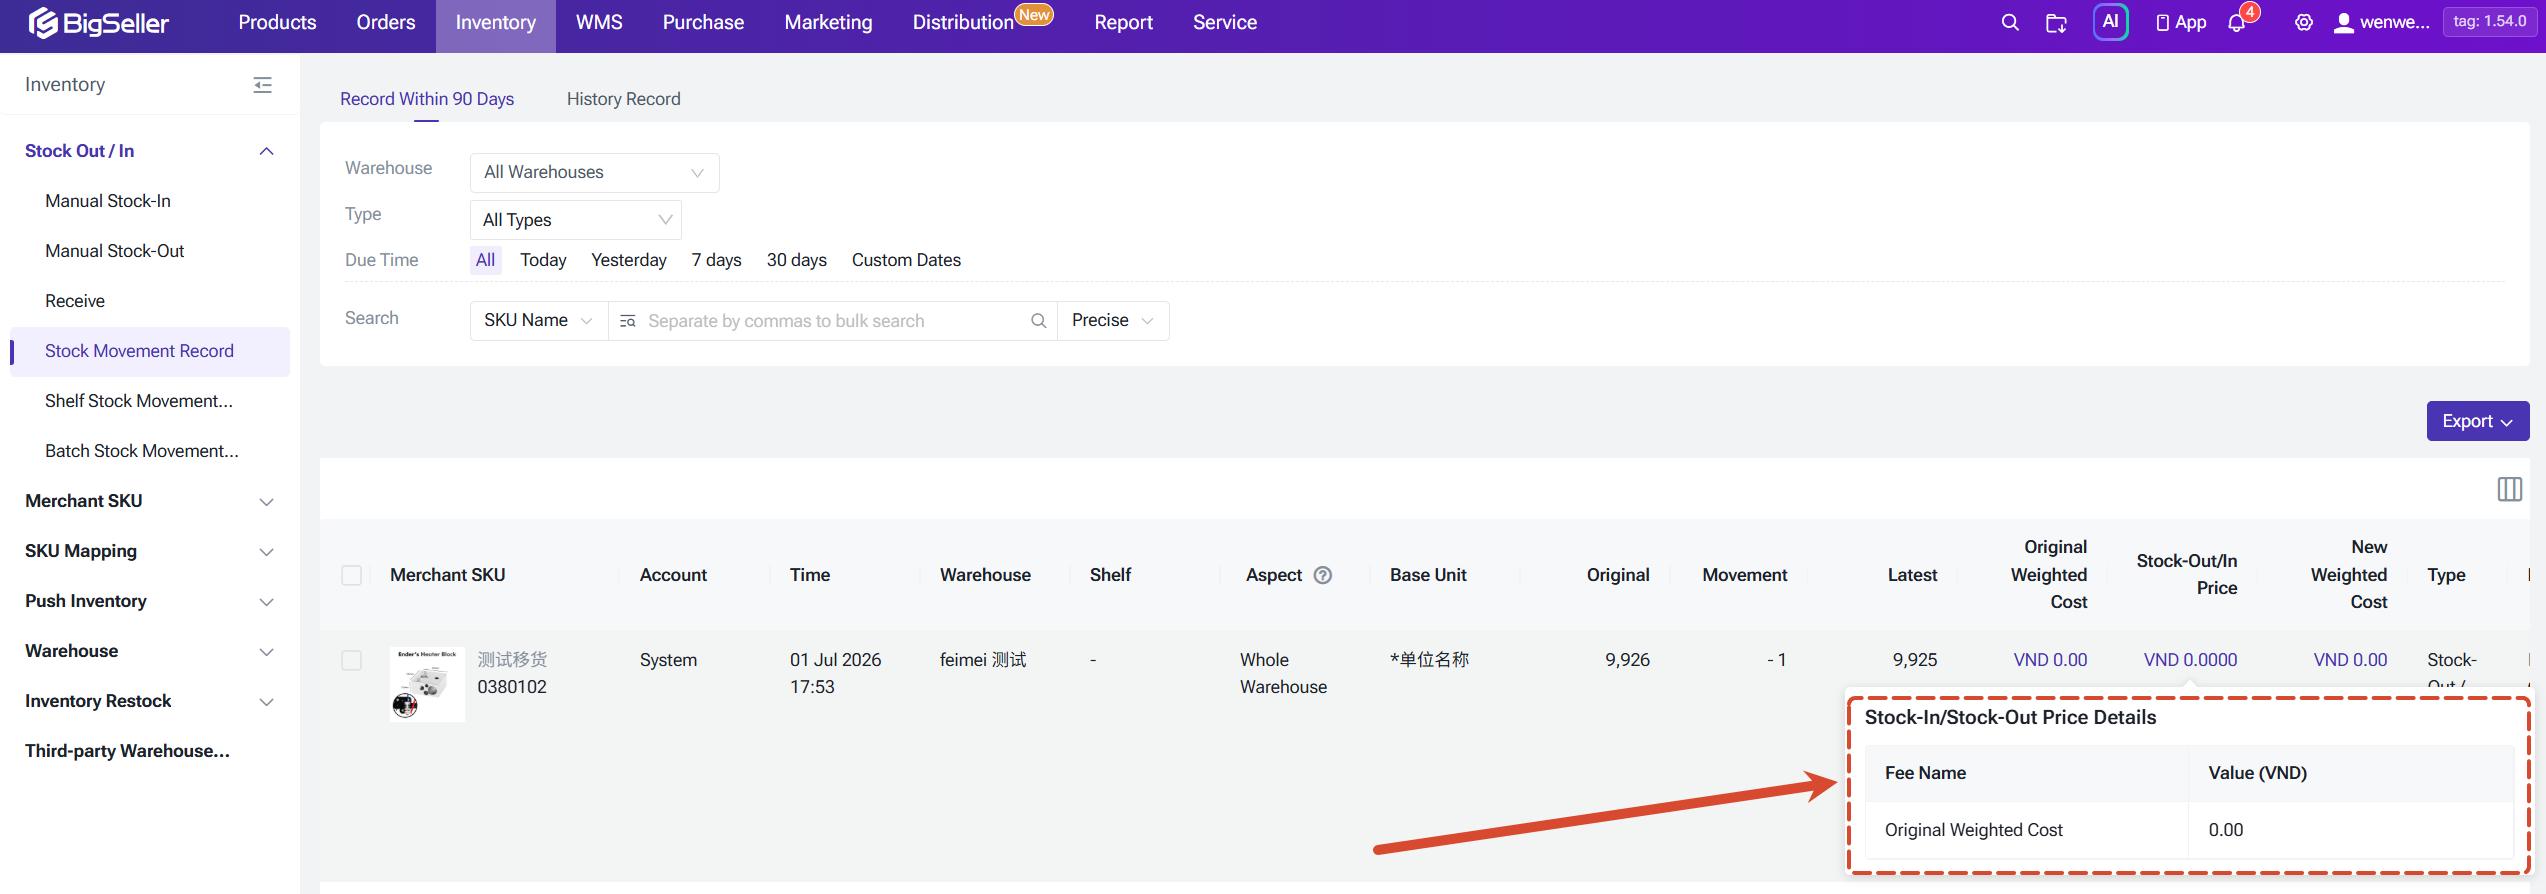Image resolution: width=2546 pixels, height=894 pixels.
Task: Click the column settings icon above table
Action: point(2509,489)
